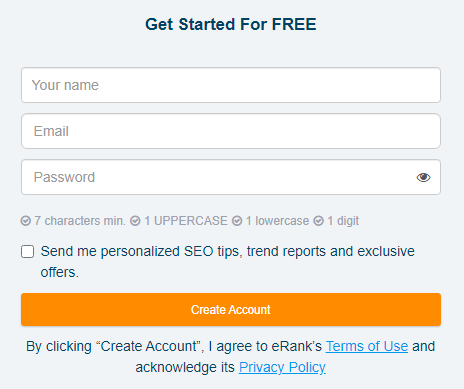Viewport: 464px width, 389px height.
Task: Click the check icon beside 1 lowercase
Action: tap(237, 221)
